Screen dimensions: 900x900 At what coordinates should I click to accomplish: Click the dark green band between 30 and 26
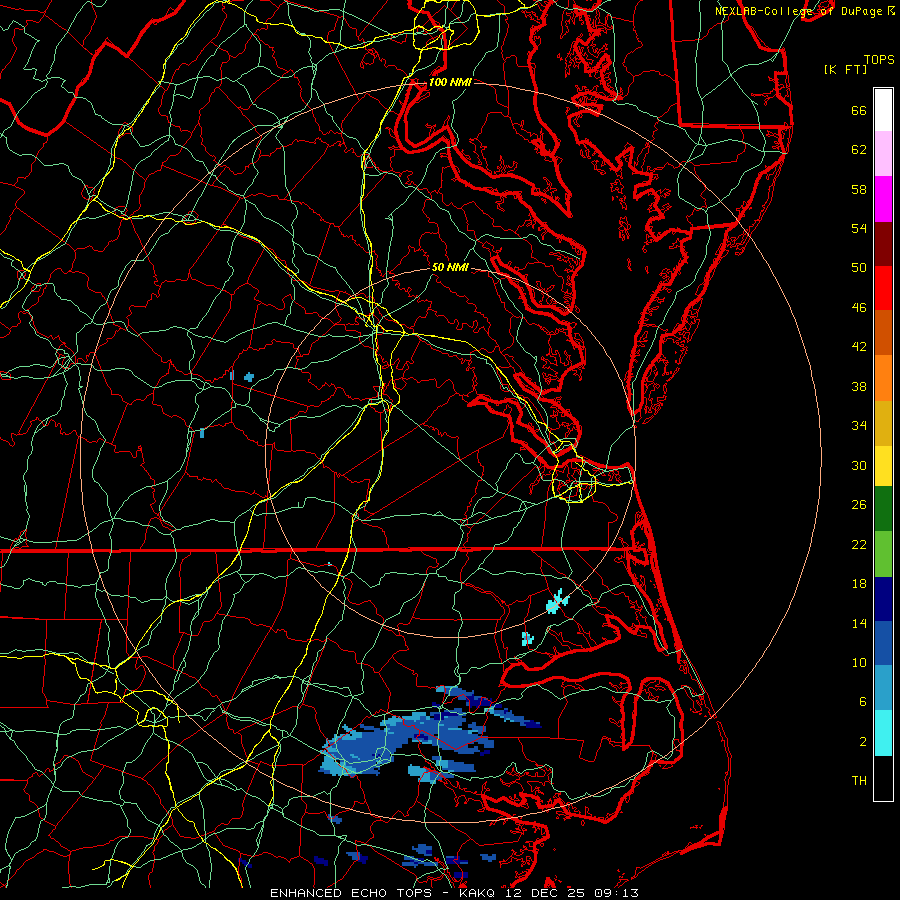coord(883,509)
